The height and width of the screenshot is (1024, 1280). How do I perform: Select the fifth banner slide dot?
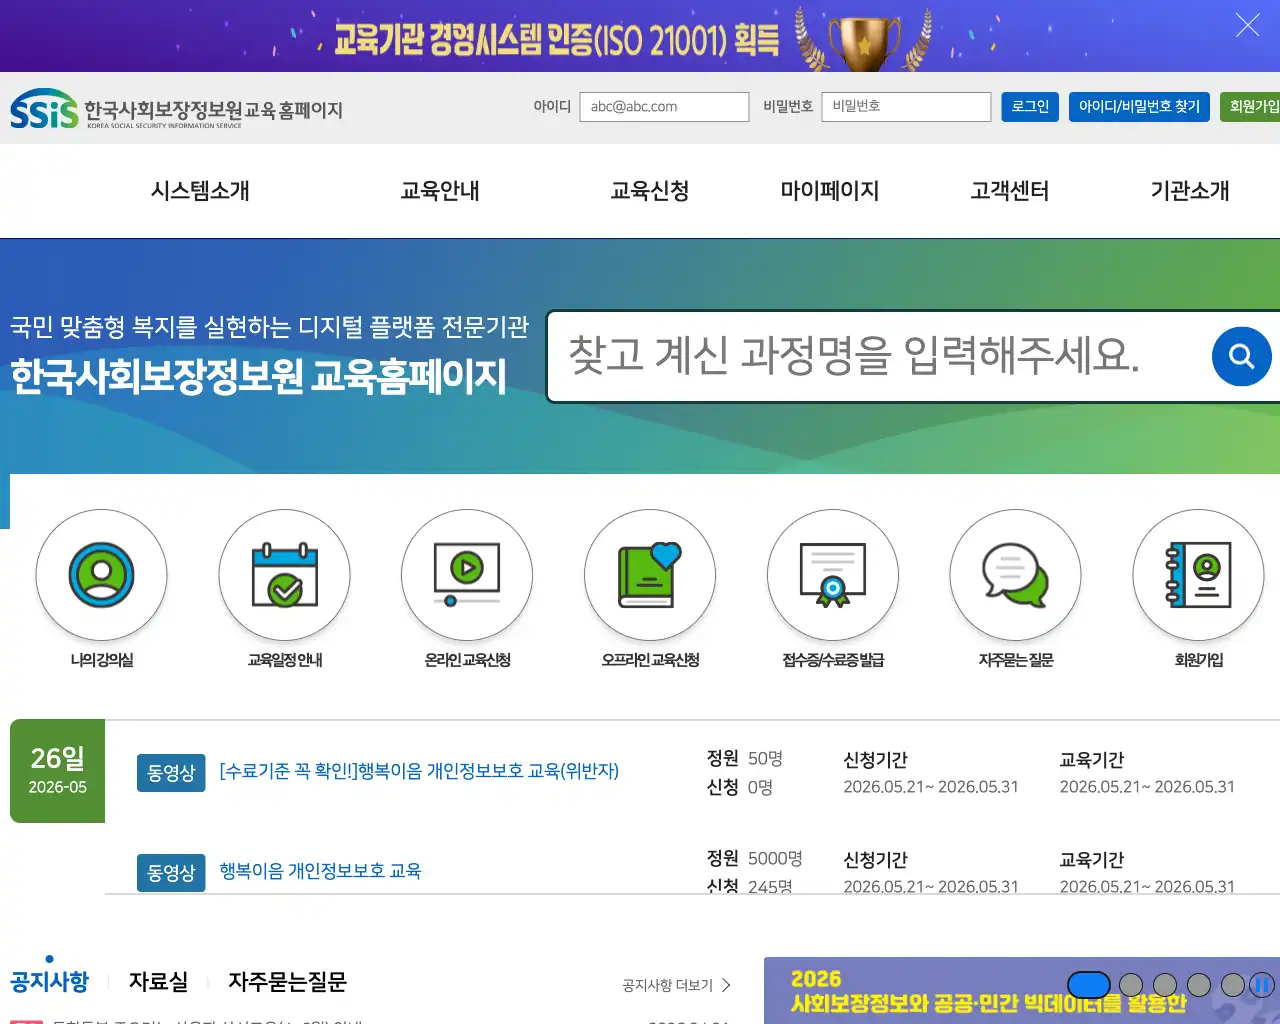pyautogui.click(x=1233, y=985)
